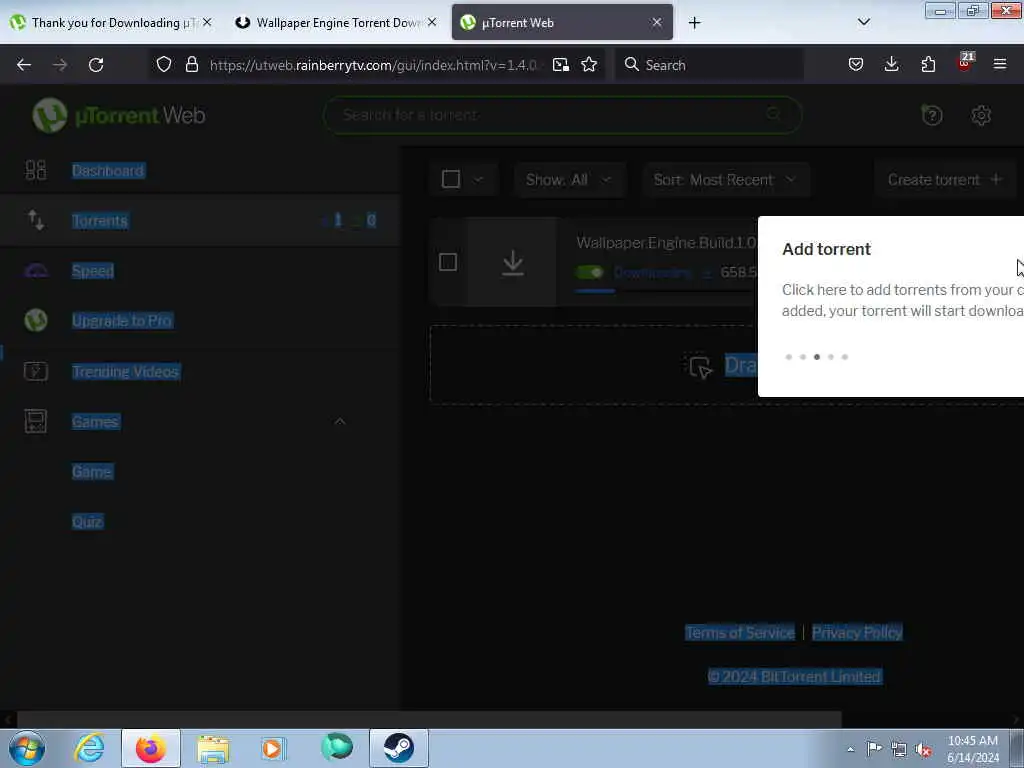This screenshot has height=768, width=1024.
Task: Open the Windows Start menu
Action: pyautogui.click(x=27, y=748)
